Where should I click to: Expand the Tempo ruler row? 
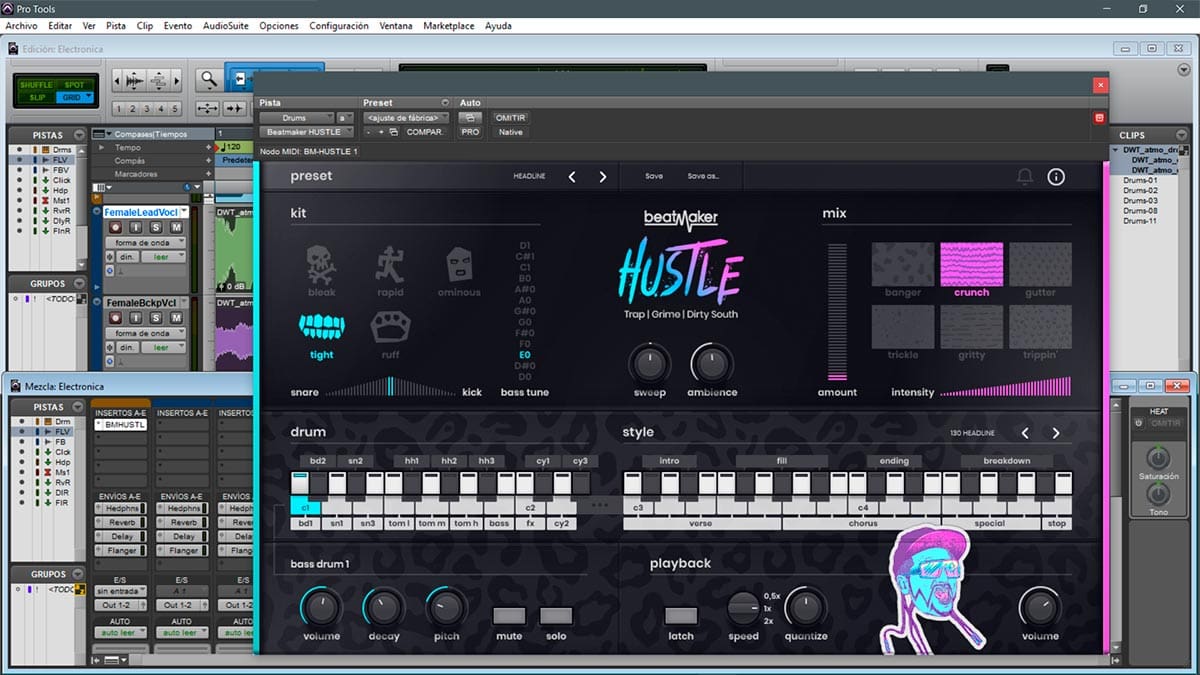tap(101, 147)
